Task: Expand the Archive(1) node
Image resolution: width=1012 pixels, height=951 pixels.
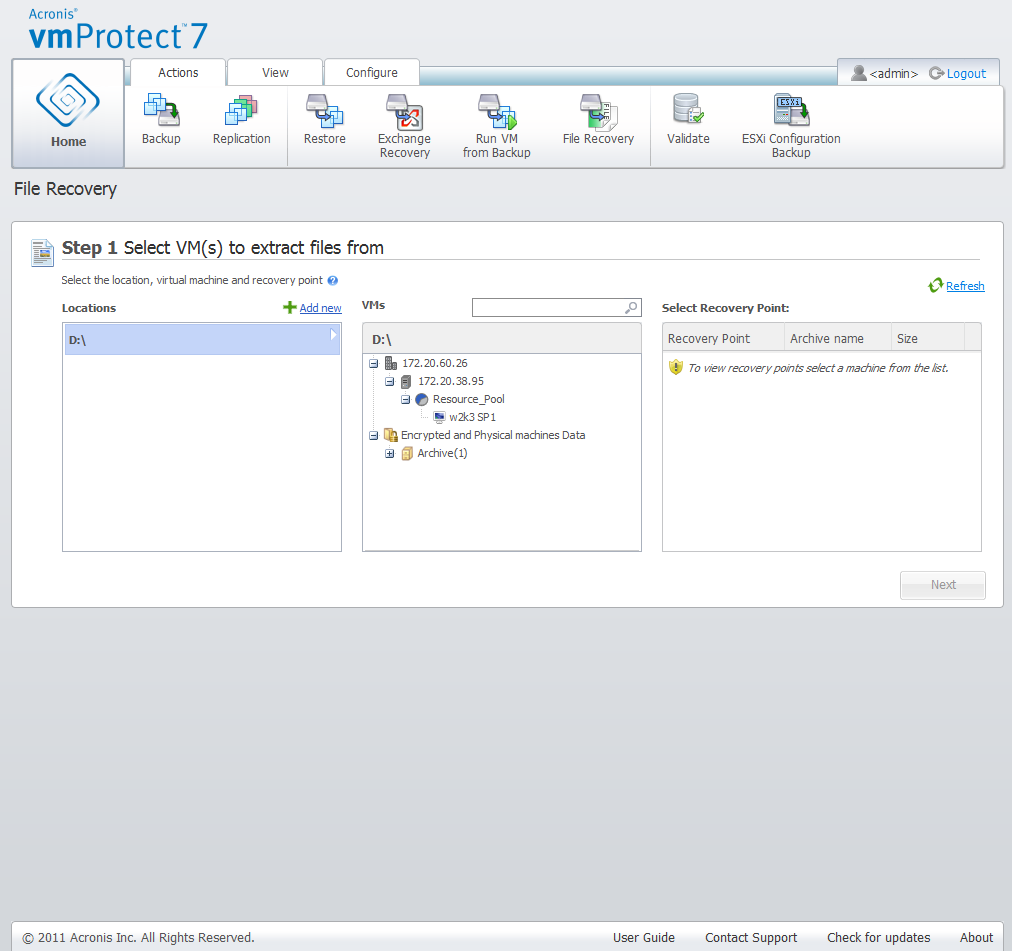Action: tap(389, 454)
